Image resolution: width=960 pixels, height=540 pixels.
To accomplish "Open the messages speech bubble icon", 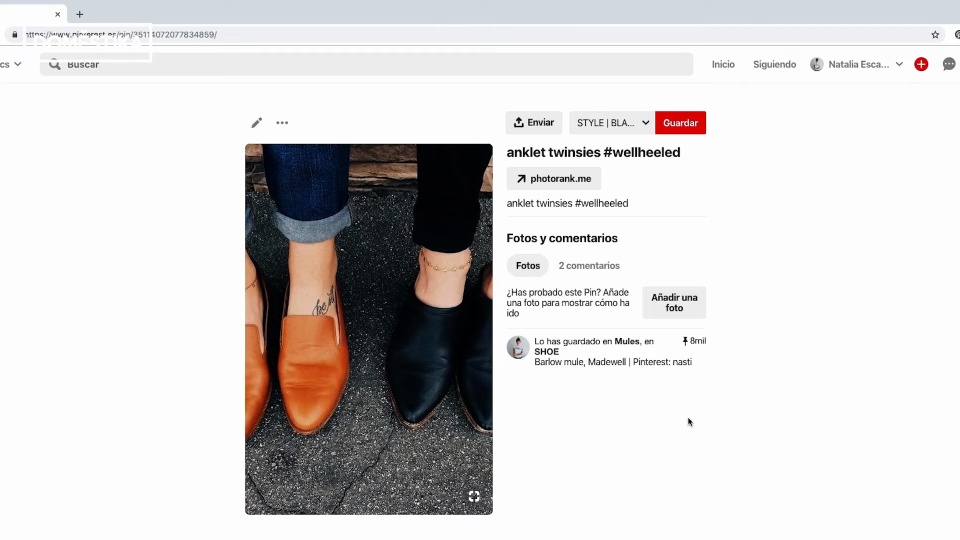I will [948, 64].
